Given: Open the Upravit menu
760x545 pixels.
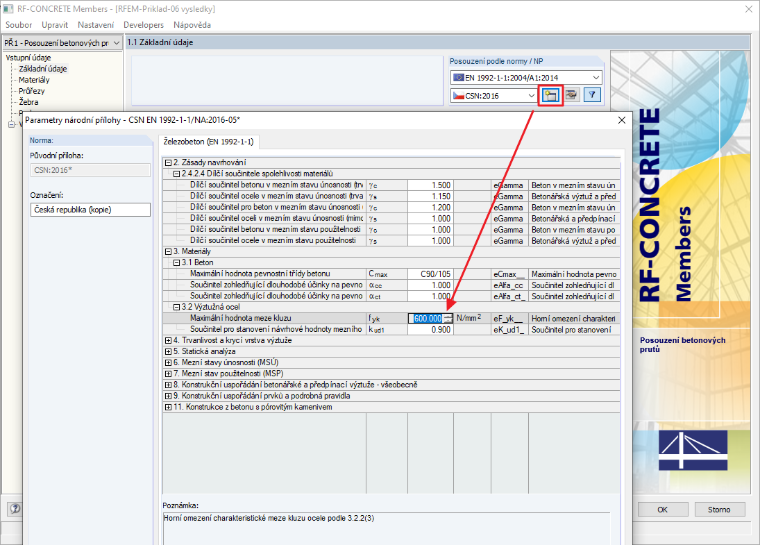Looking at the screenshot, I should [x=54, y=25].
